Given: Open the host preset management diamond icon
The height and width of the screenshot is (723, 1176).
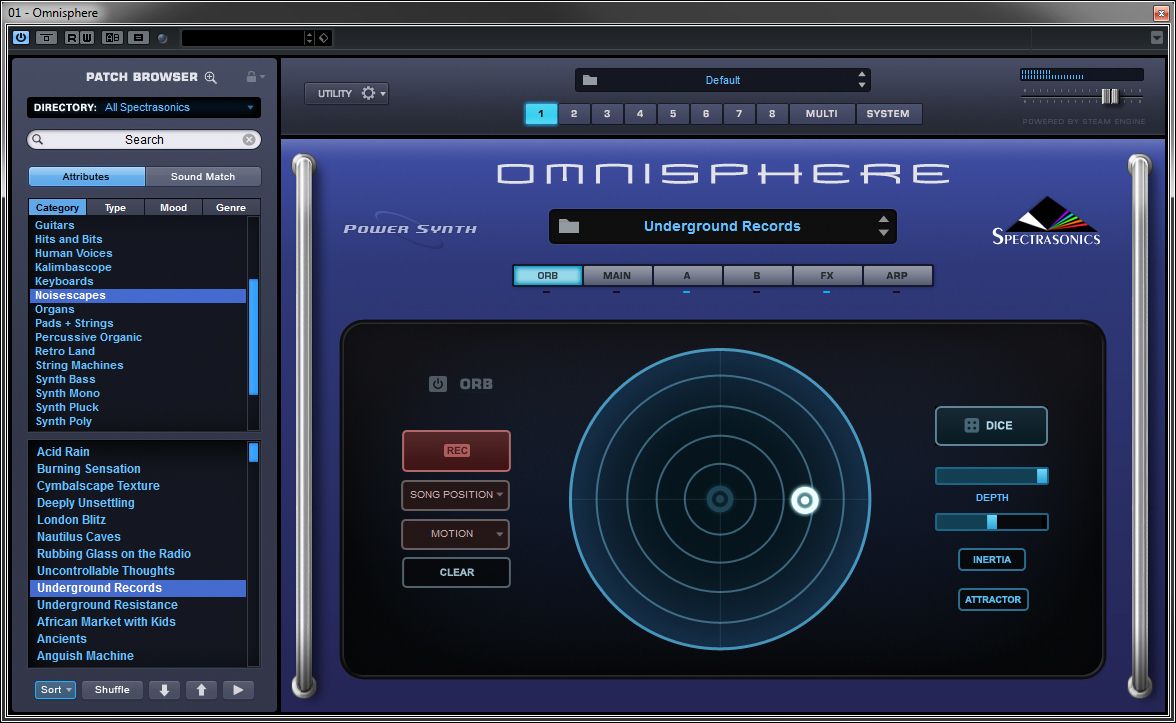Looking at the screenshot, I should pyautogui.click(x=324, y=38).
